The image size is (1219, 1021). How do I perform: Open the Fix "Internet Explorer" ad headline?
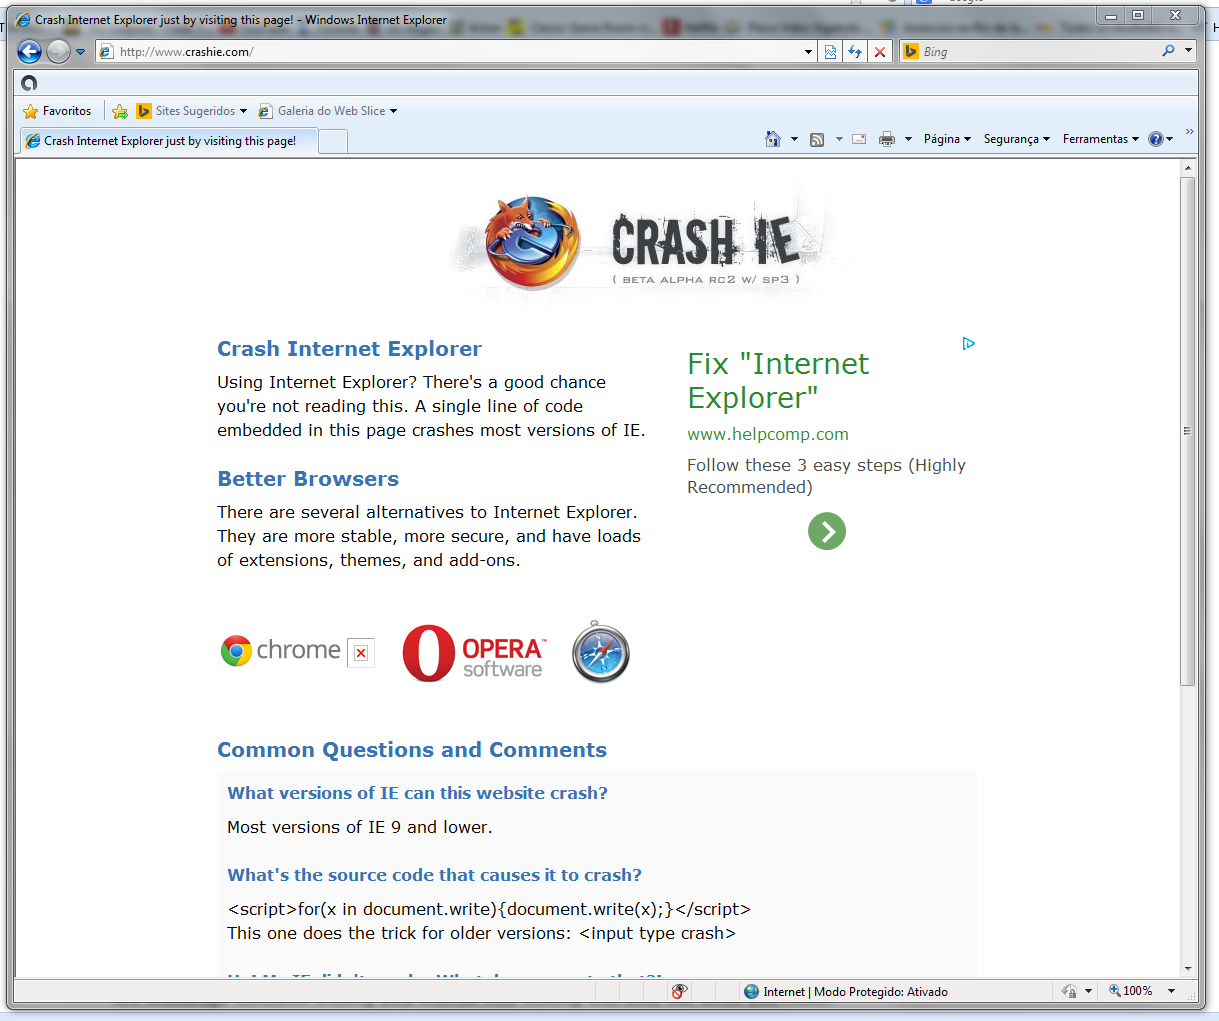pyautogui.click(x=778, y=381)
